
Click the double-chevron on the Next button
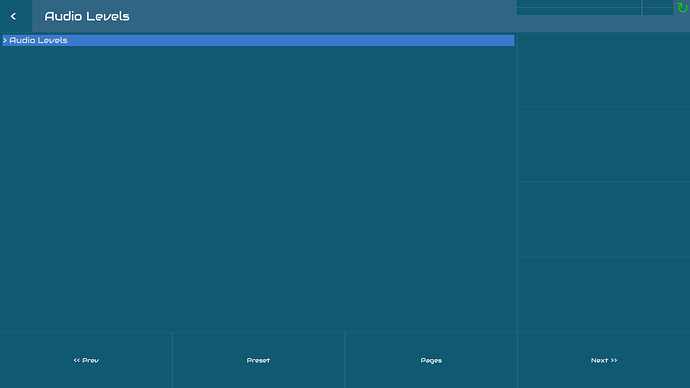pyautogui.click(x=614, y=360)
